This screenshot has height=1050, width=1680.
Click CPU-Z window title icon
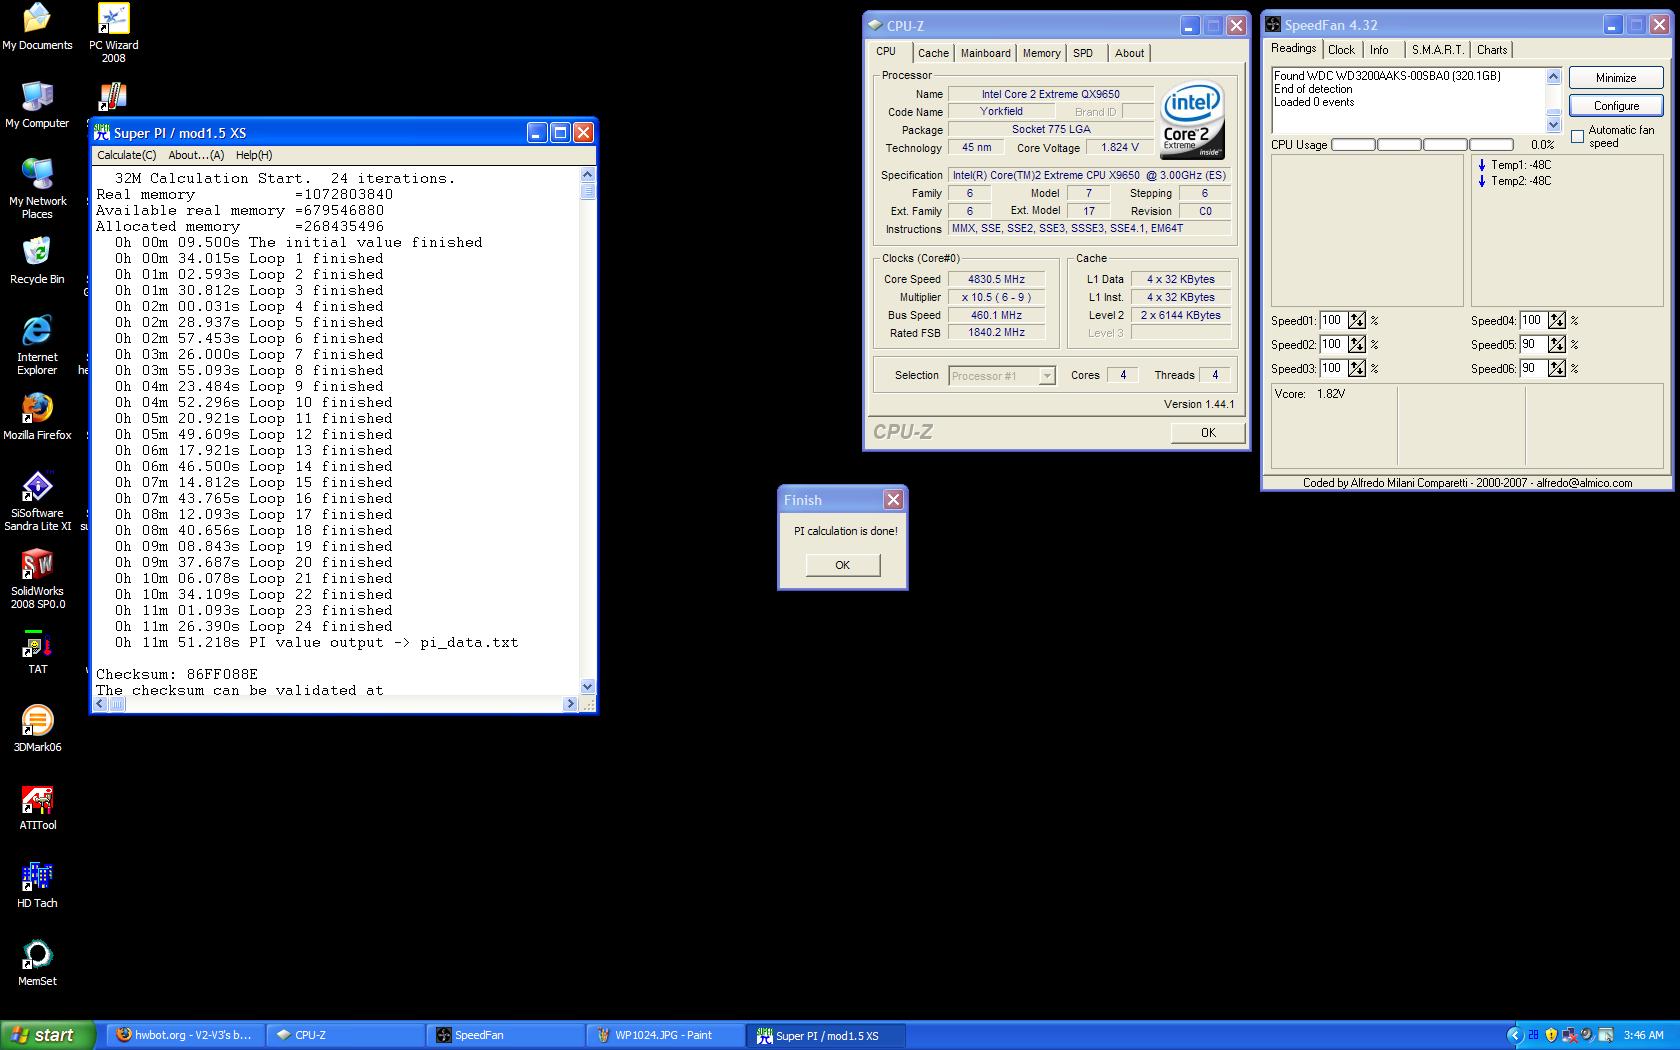(x=875, y=25)
